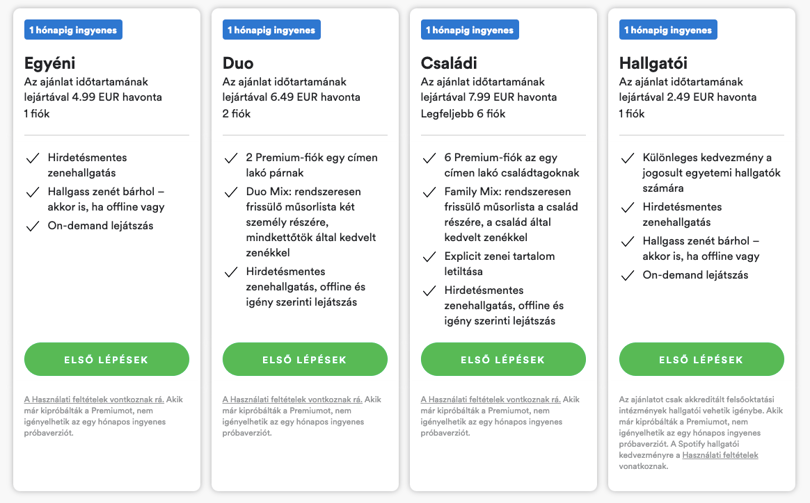
Task: Click checkmark beside Különleges kedvezmény feature
Action: click(x=628, y=158)
